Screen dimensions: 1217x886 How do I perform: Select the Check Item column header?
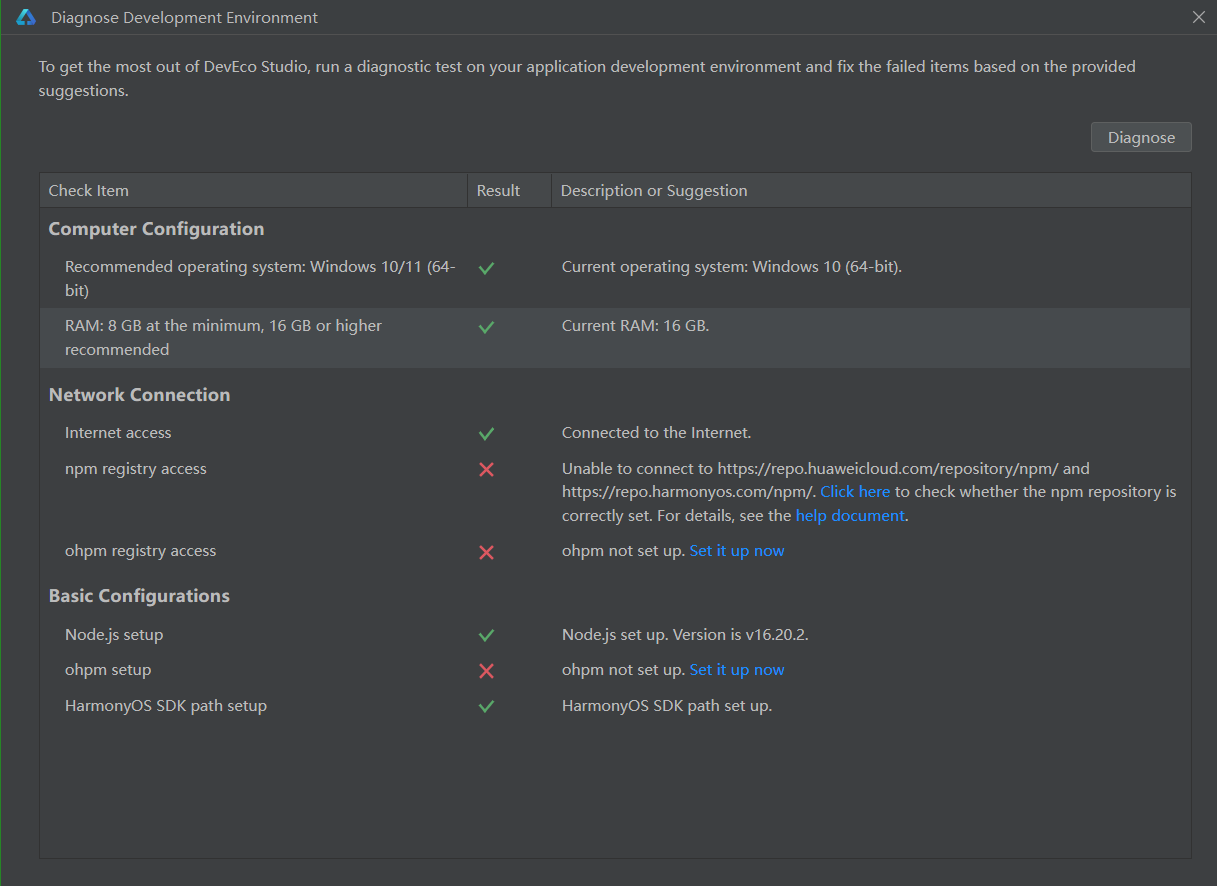click(x=254, y=190)
